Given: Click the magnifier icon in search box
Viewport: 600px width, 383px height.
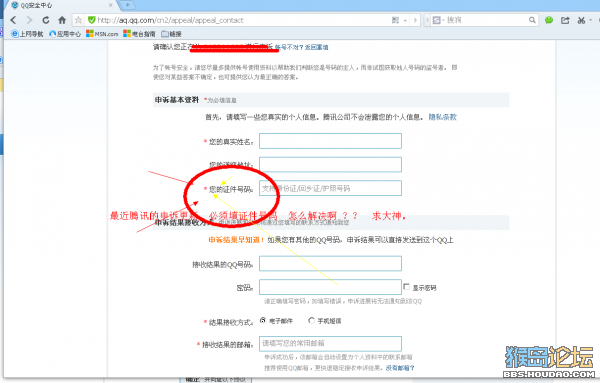Looking at the screenshot, I should click(532, 20).
